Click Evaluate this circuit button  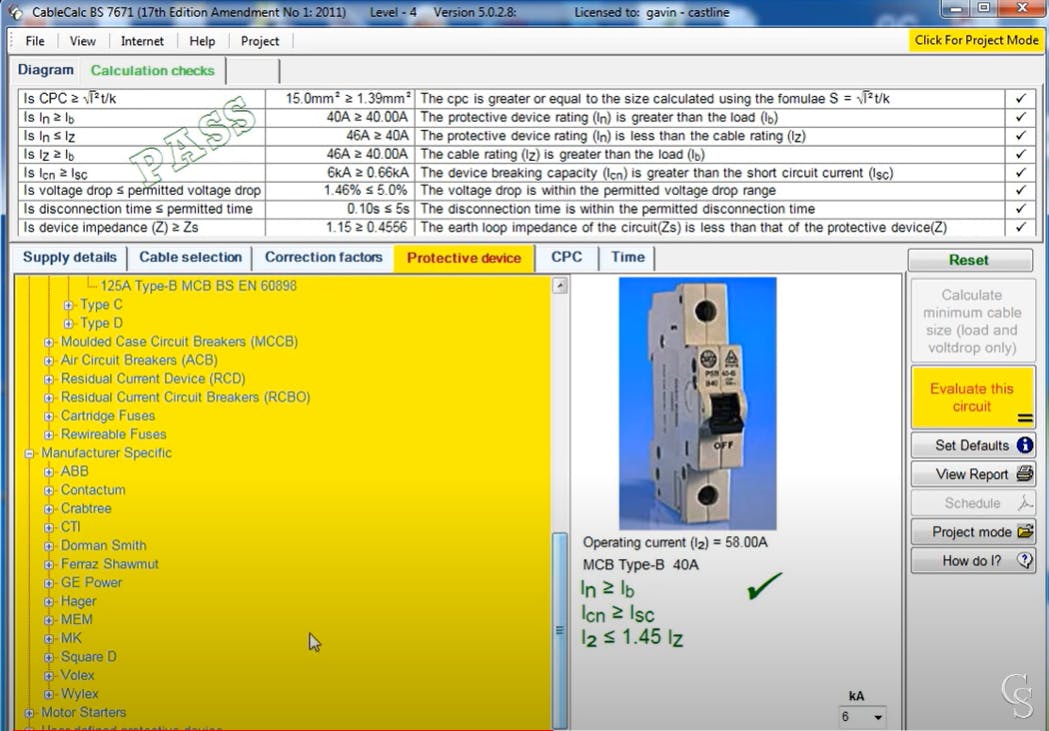[x=973, y=397]
